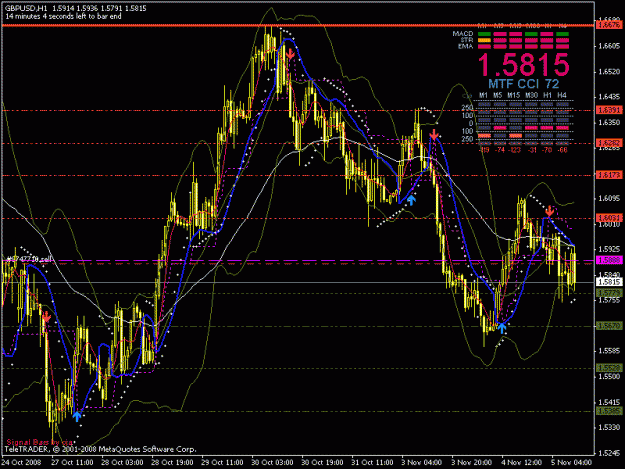
Task: Select the red sell arrow above 5 Nov 04:00
Action: pyautogui.click(x=550, y=211)
